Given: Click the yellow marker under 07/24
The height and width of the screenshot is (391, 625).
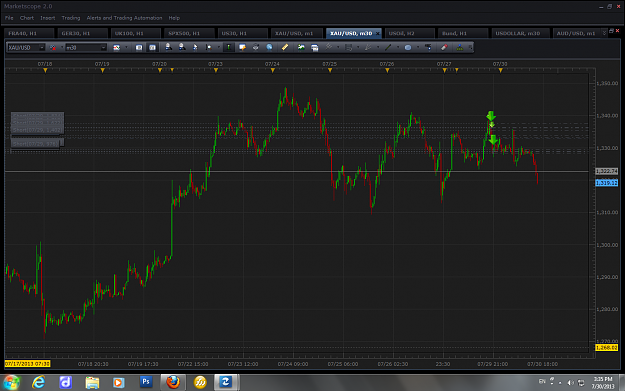Looking at the screenshot, I should (x=273, y=71).
